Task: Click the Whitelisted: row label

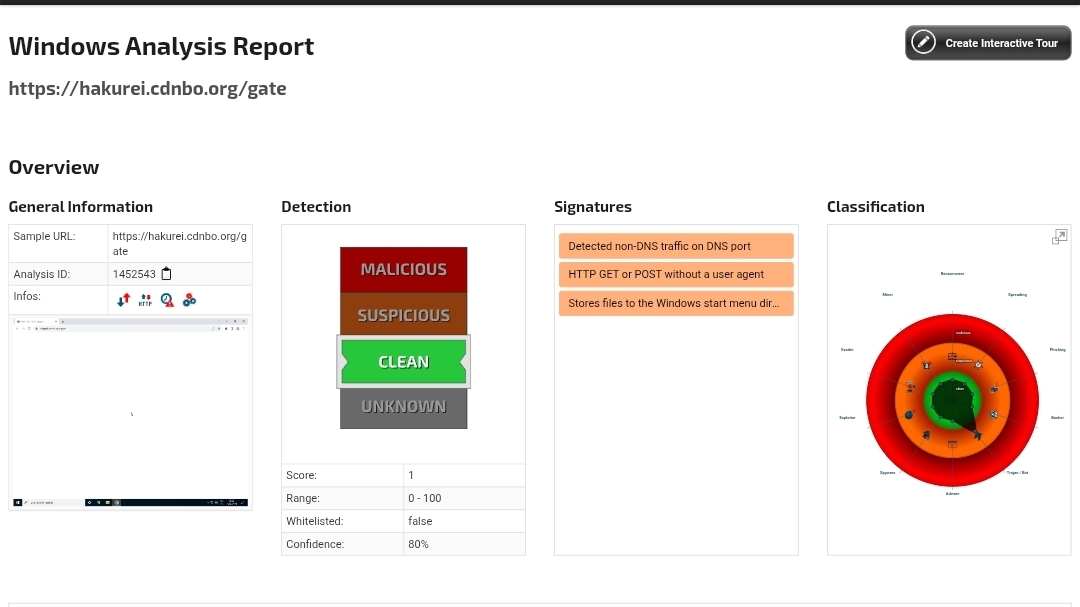Action: tap(314, 521)
